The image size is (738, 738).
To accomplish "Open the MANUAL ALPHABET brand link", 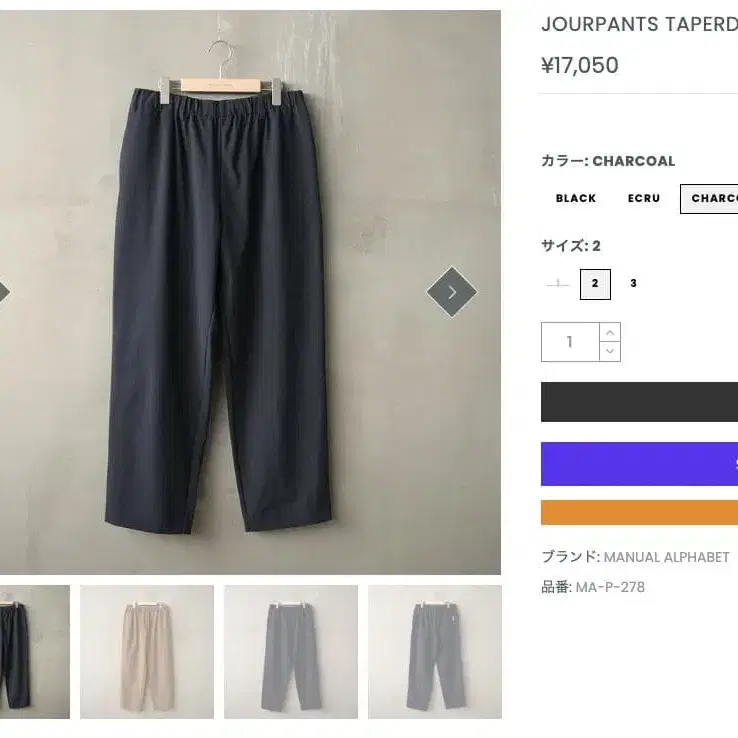I will click(666, 557).
